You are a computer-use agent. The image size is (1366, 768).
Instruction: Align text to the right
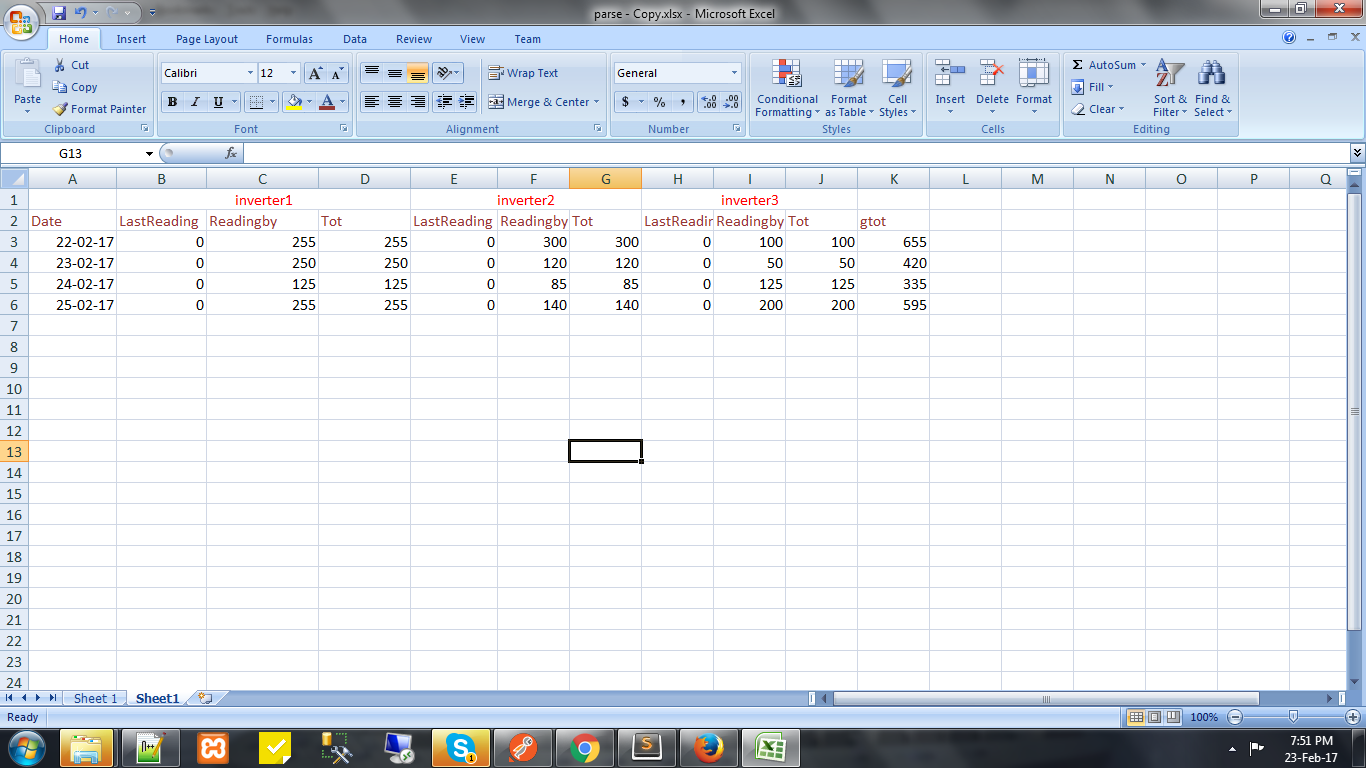418,102
